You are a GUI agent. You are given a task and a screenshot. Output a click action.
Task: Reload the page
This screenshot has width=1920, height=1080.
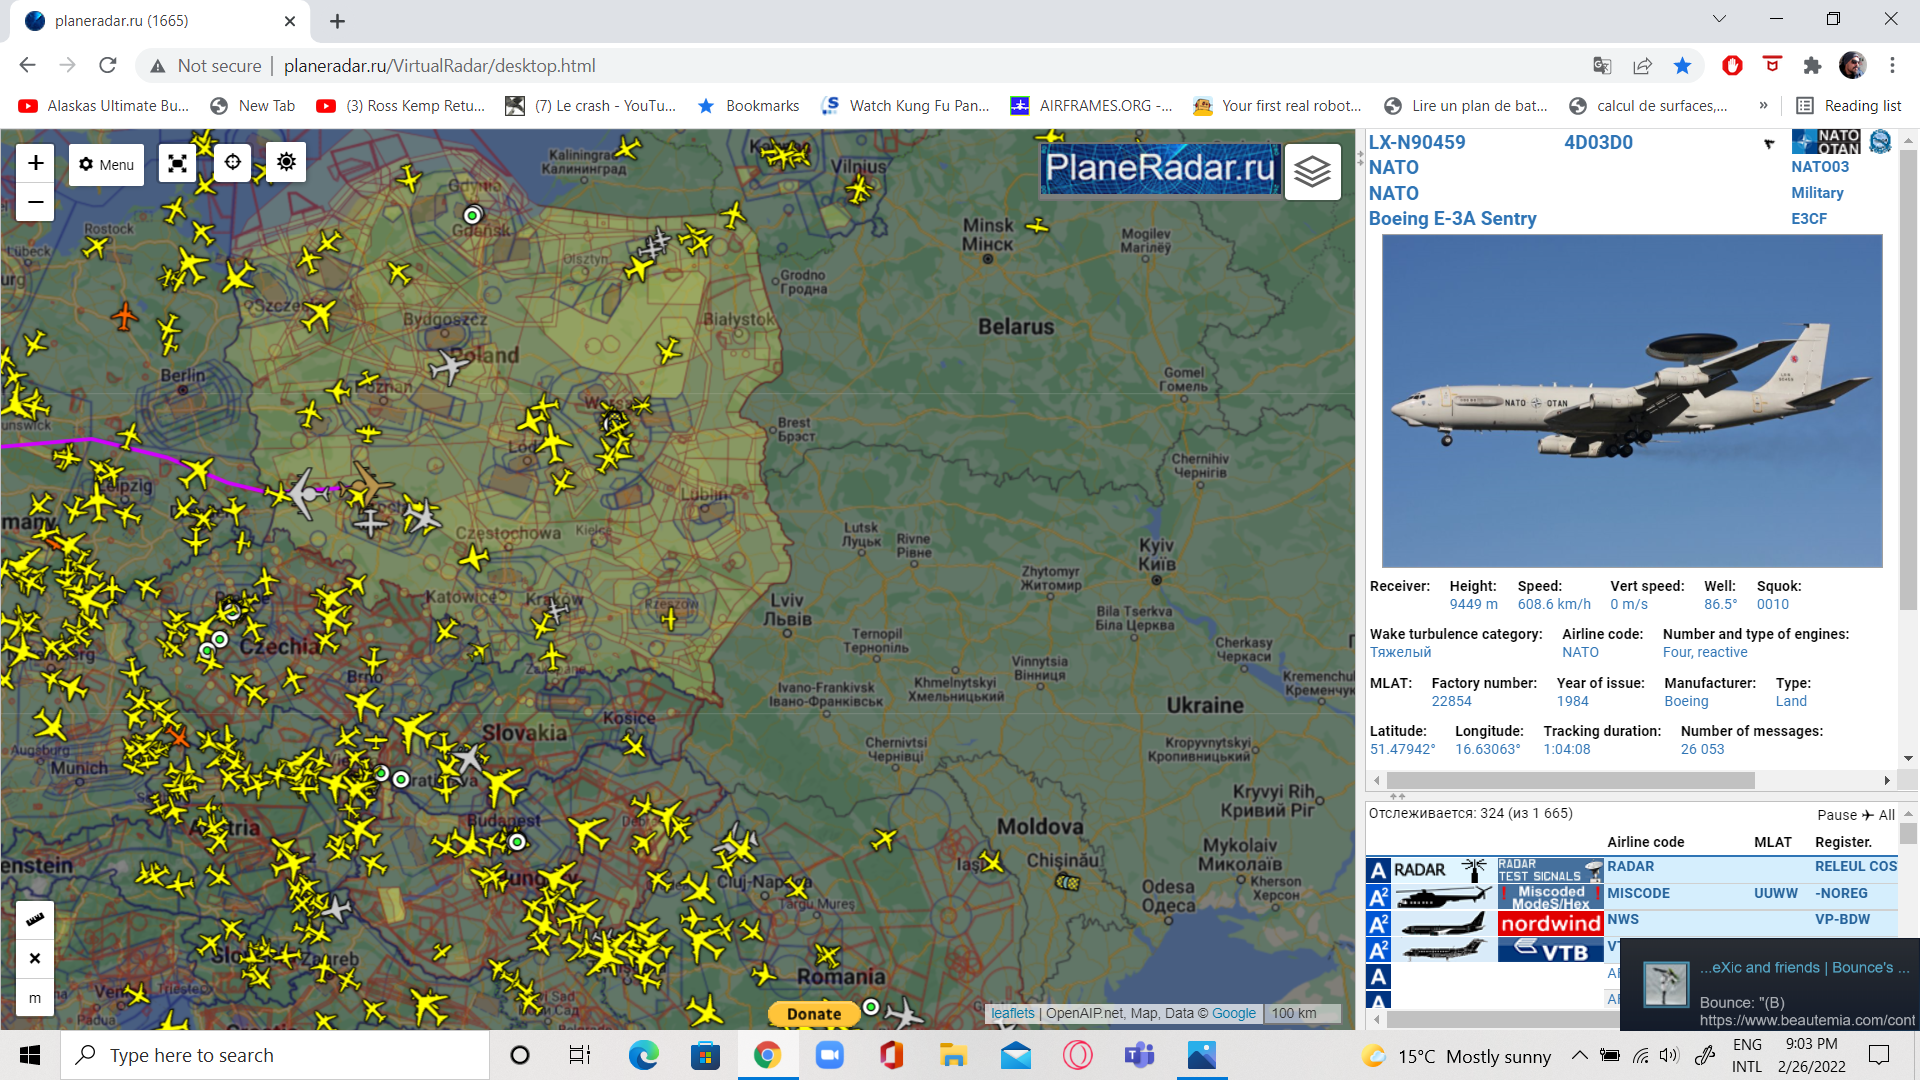pos(108,66)
